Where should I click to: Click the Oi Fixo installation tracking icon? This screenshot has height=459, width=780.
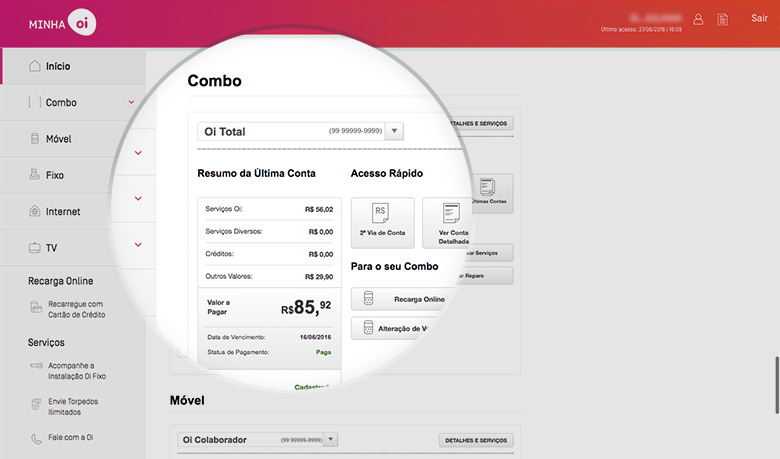click(x=36, y=366)
